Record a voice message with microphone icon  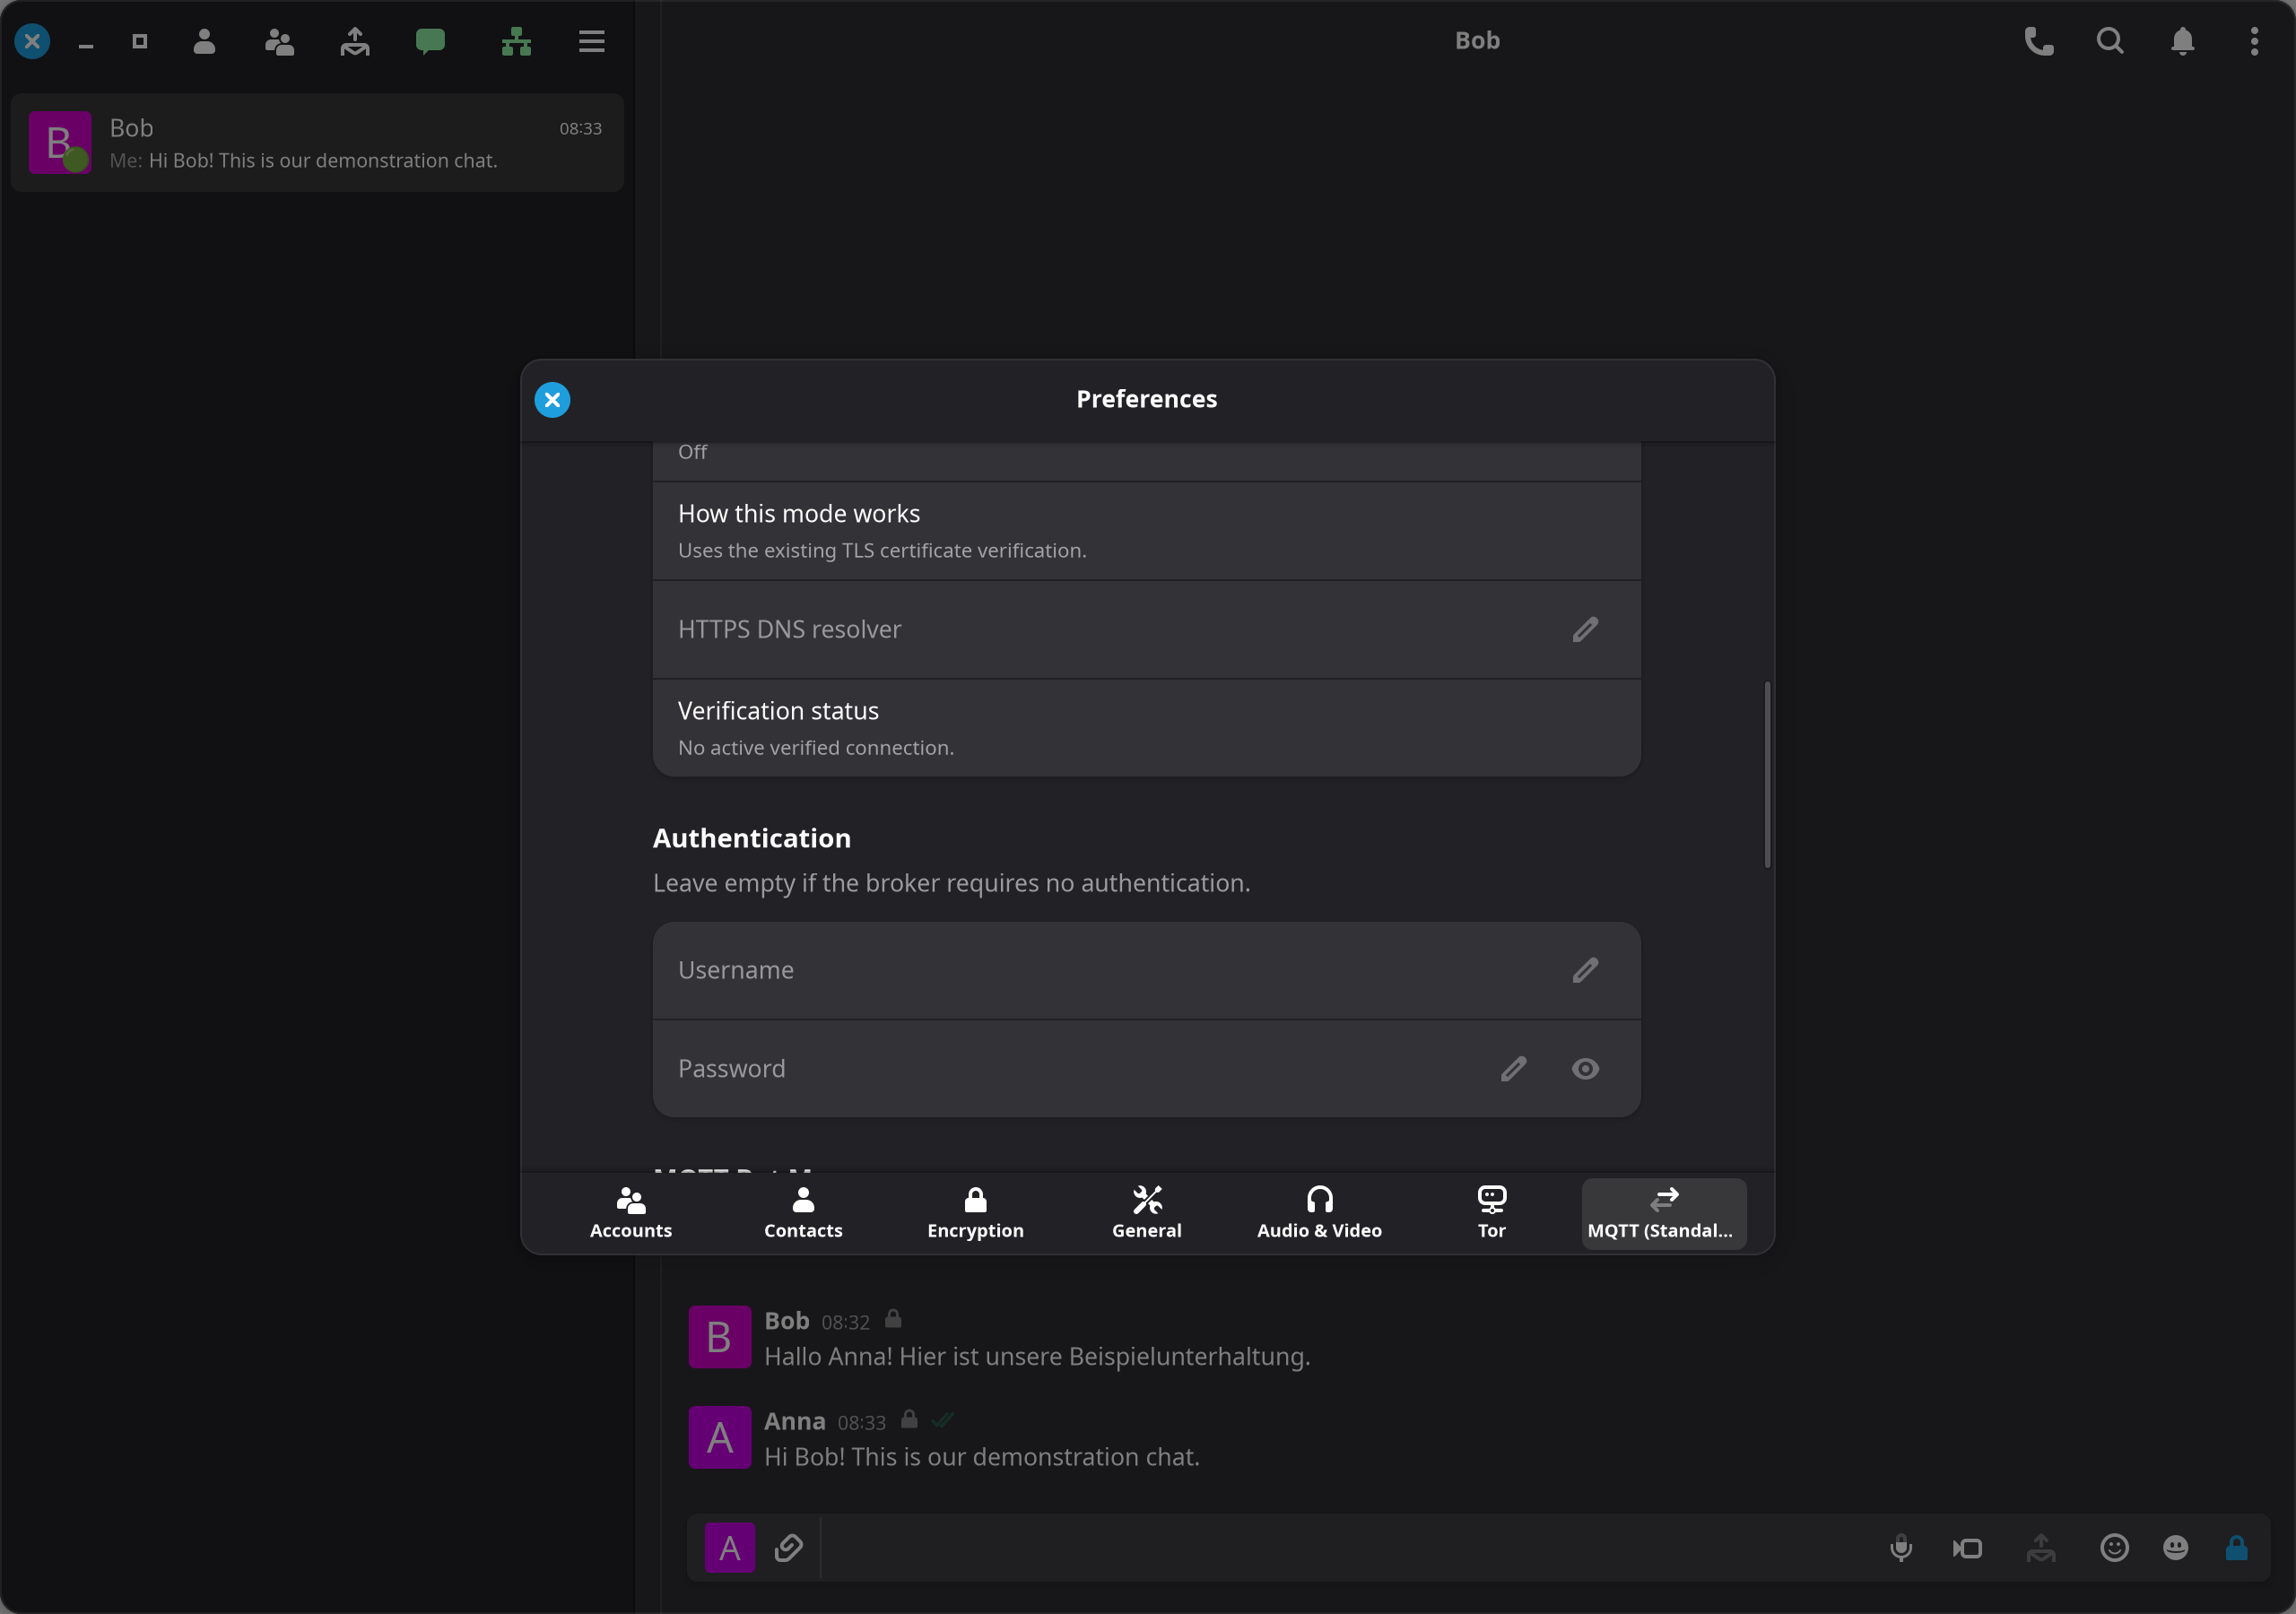(1900, 1548)
